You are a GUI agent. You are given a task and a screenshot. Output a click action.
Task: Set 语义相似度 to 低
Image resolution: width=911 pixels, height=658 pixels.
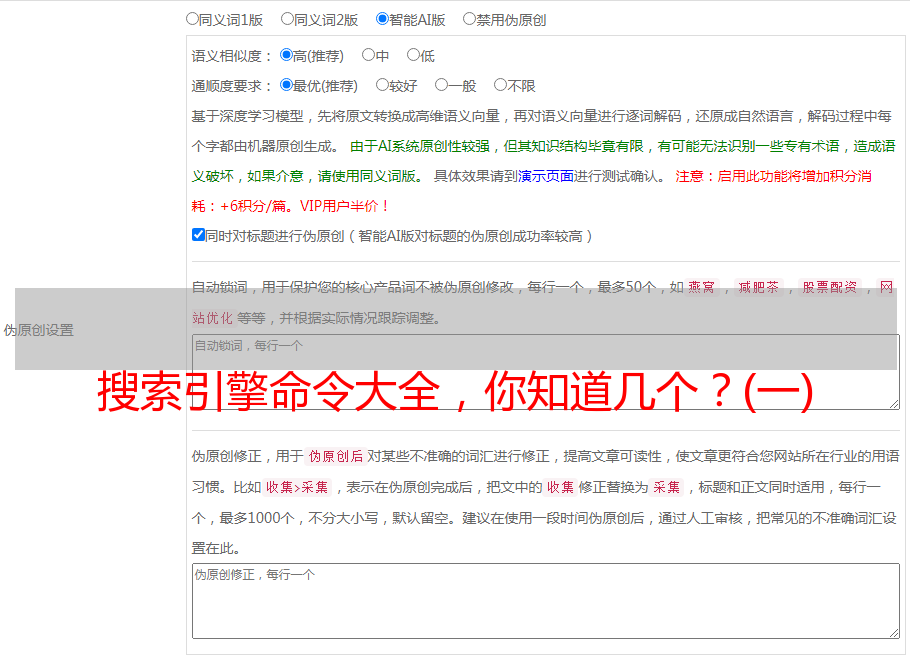click(413, 55)
